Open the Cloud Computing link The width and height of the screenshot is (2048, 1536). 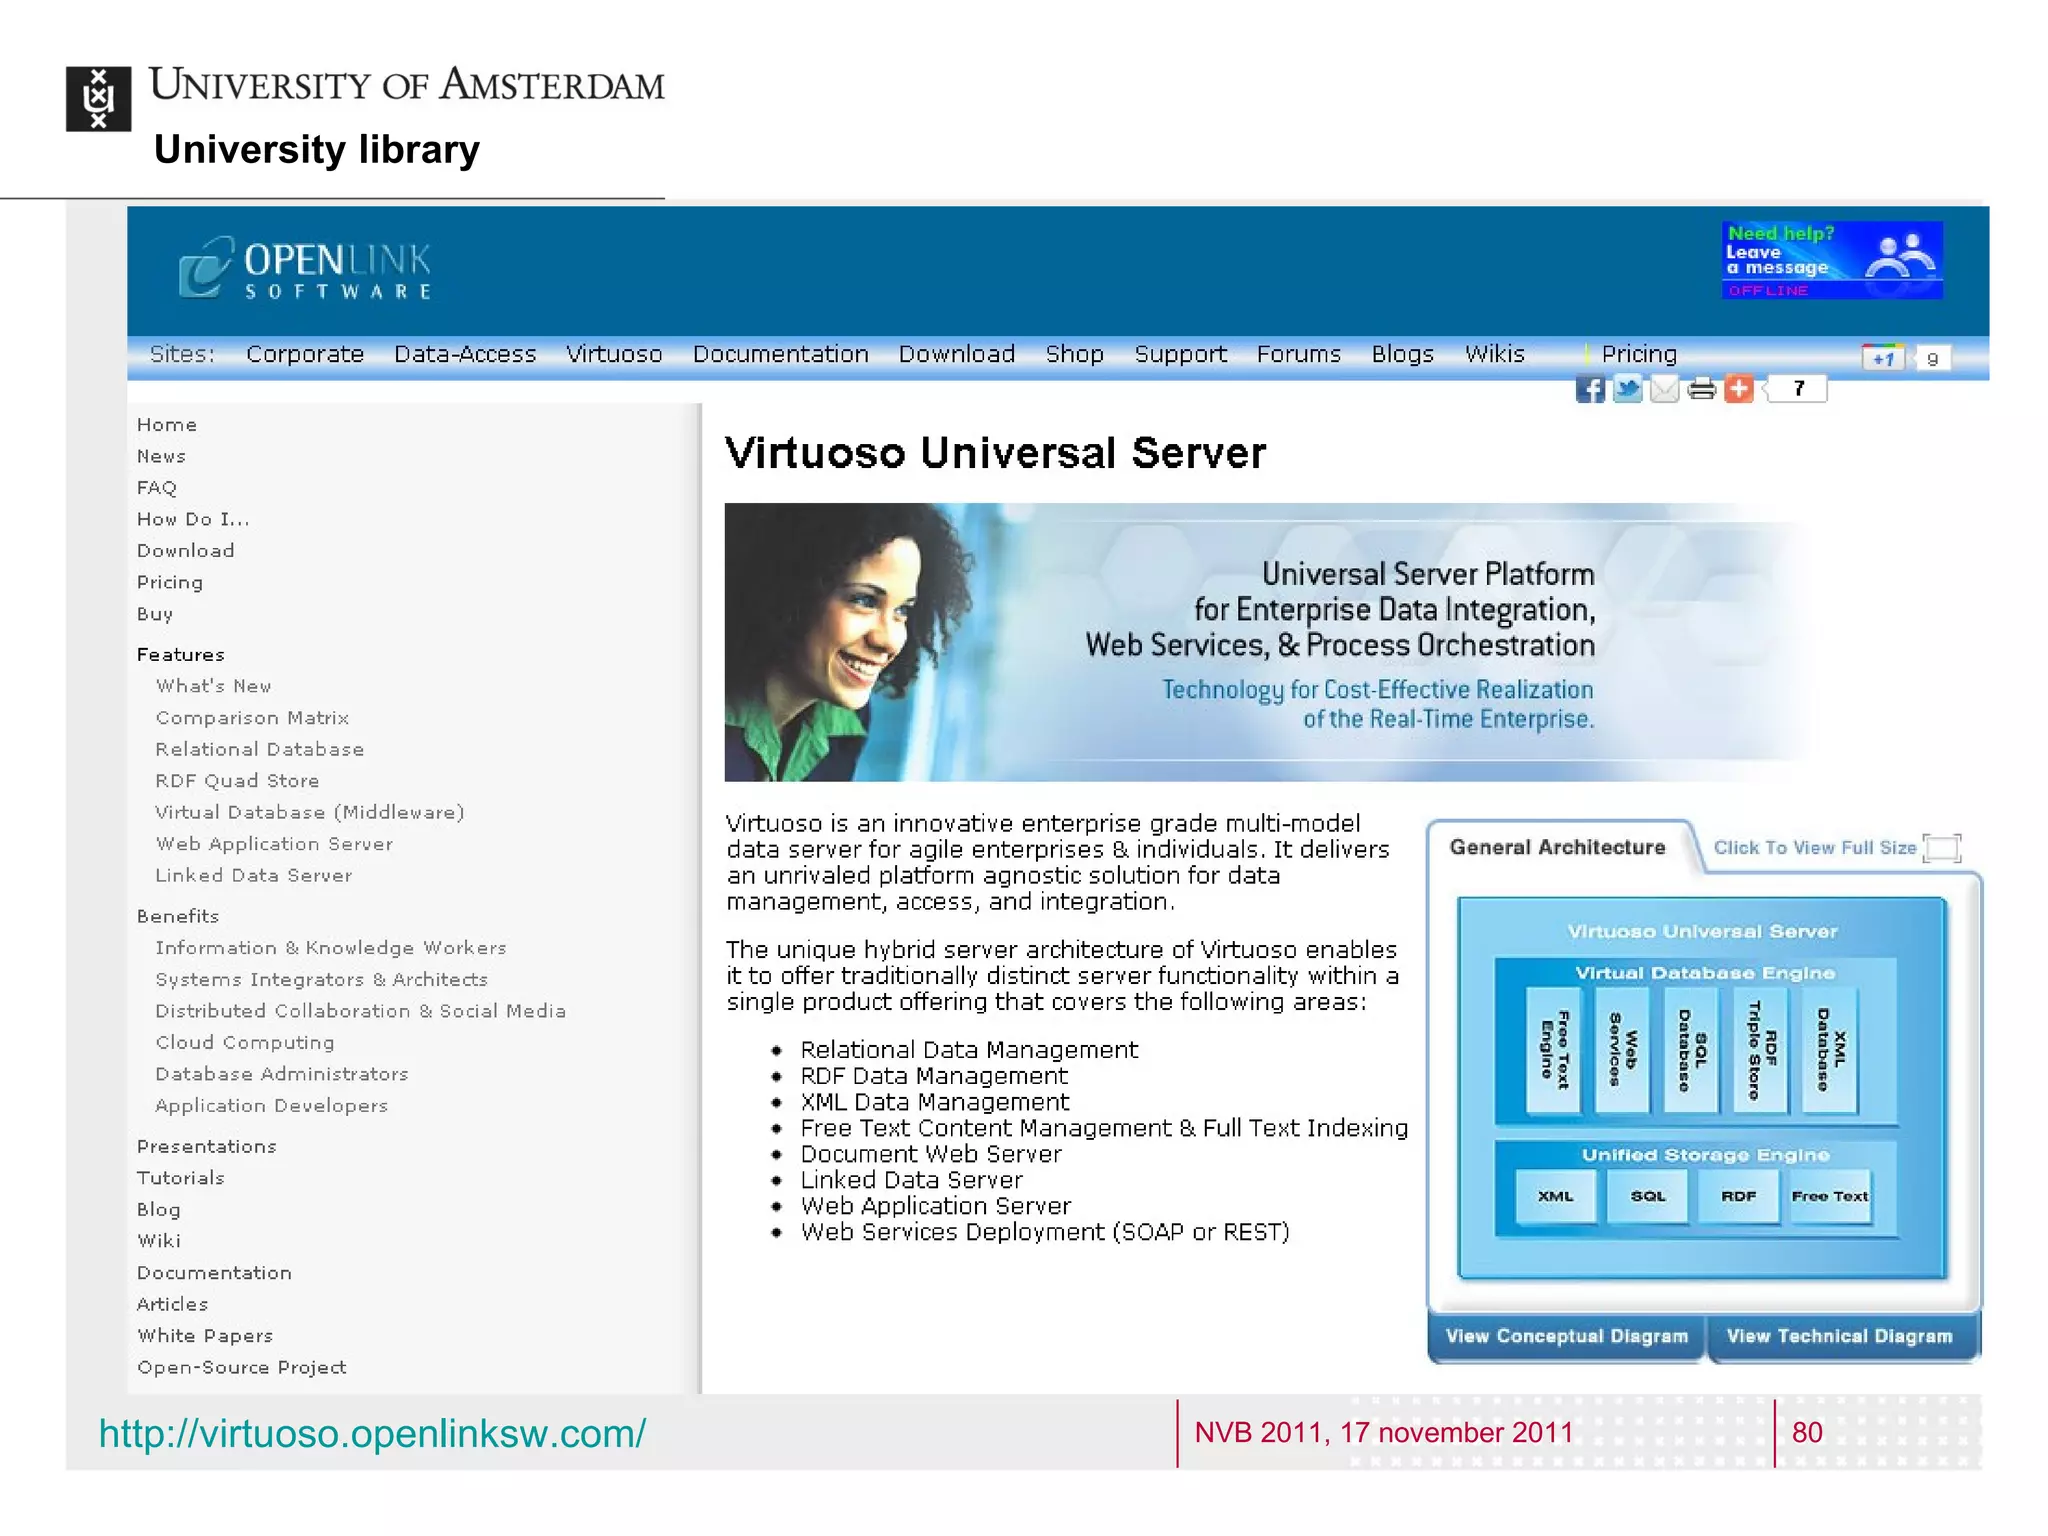tap(245, 1043)
